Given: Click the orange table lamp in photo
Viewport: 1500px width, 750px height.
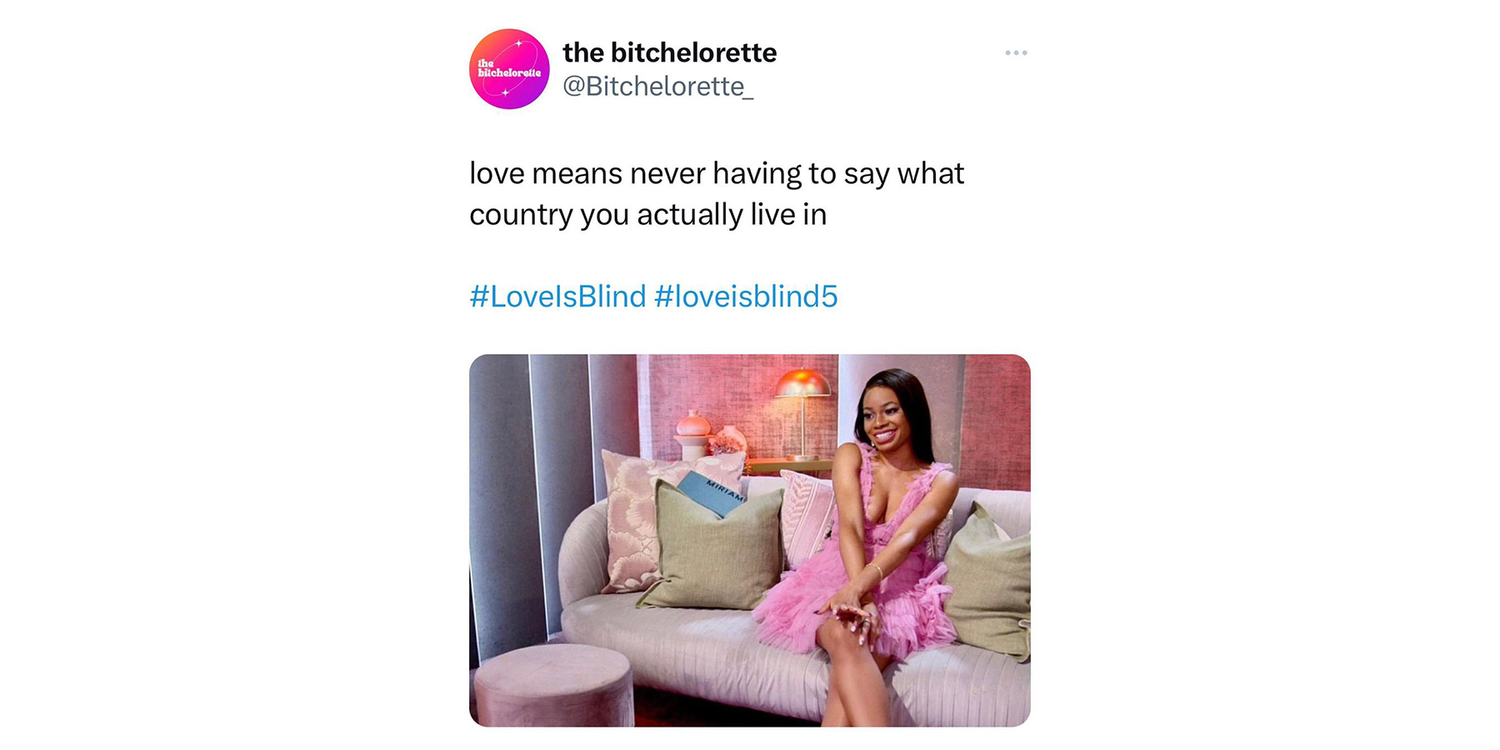Looking at the screenshot, I should pos(803,408).
